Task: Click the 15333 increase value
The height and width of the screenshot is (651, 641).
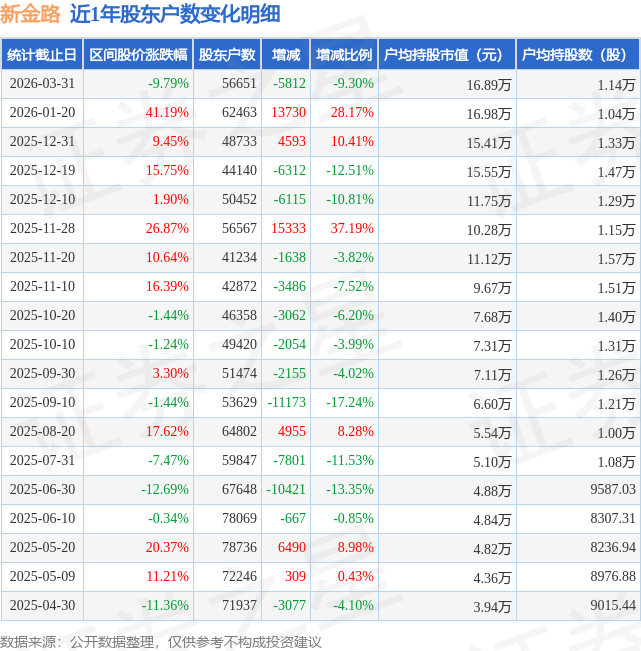Action: coord(288,228)
